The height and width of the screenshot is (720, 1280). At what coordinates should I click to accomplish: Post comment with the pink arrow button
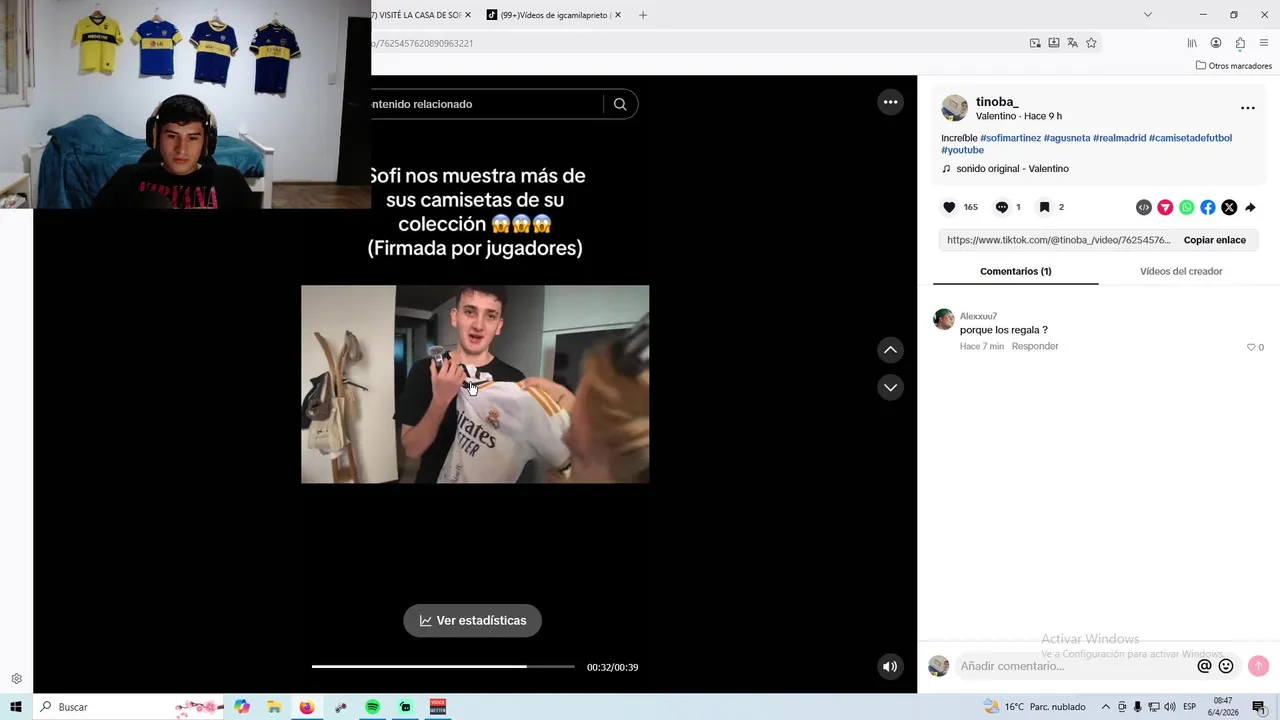point(1259,666)
